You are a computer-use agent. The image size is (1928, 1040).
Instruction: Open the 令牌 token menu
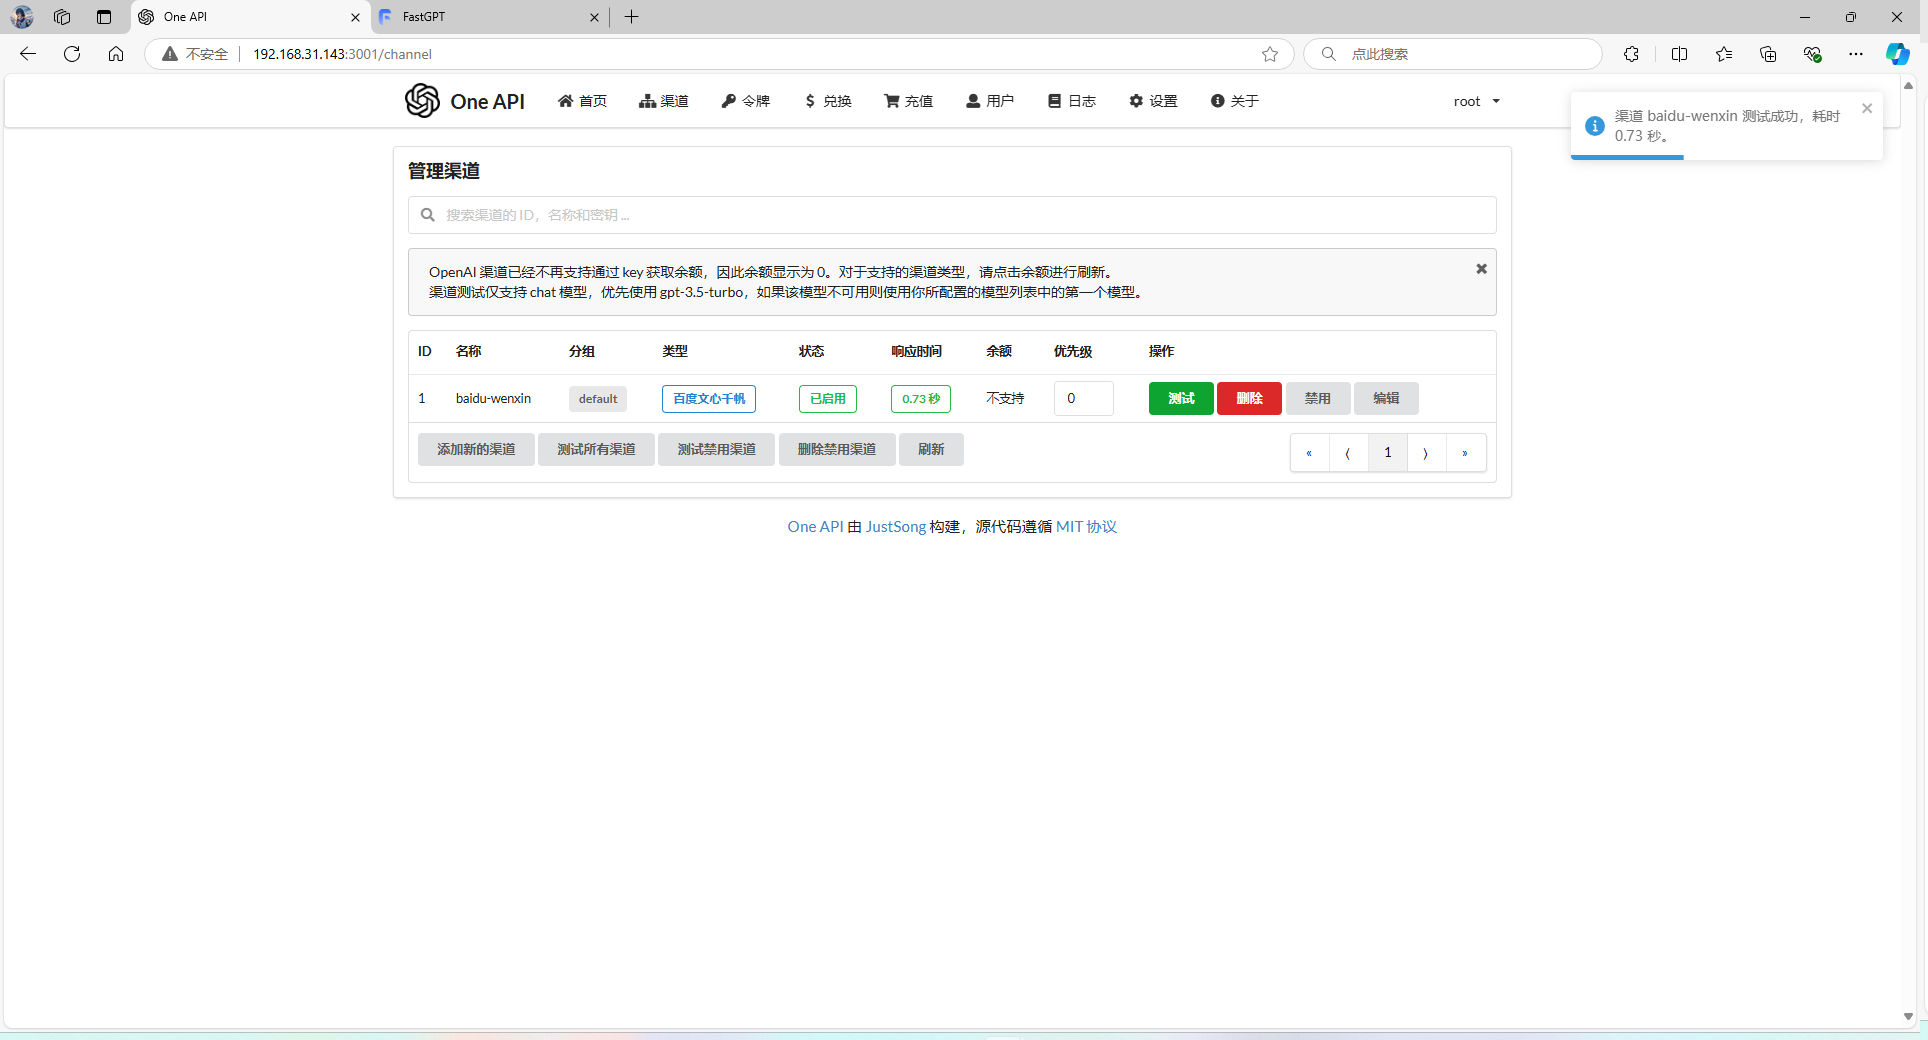pos(746,101)
